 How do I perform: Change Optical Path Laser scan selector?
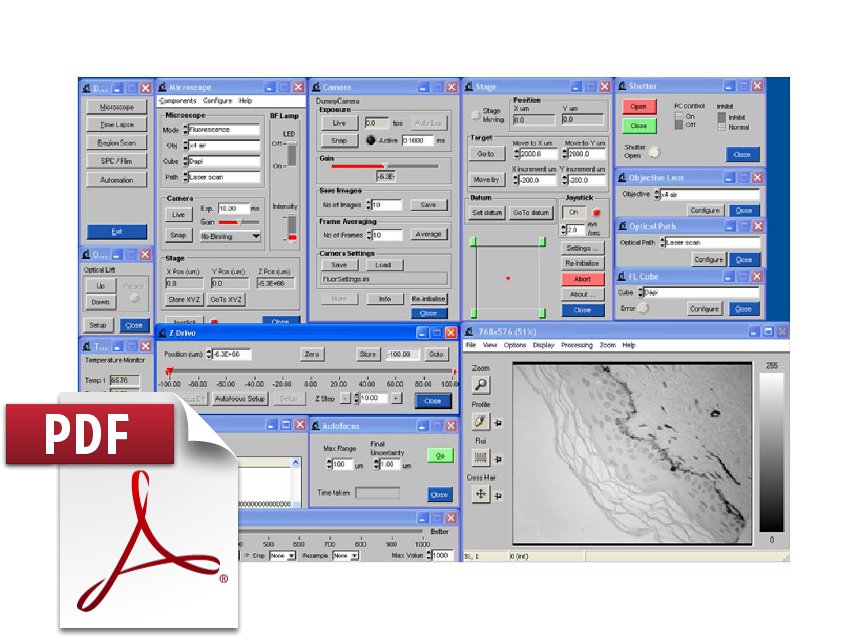click(662, 242)
